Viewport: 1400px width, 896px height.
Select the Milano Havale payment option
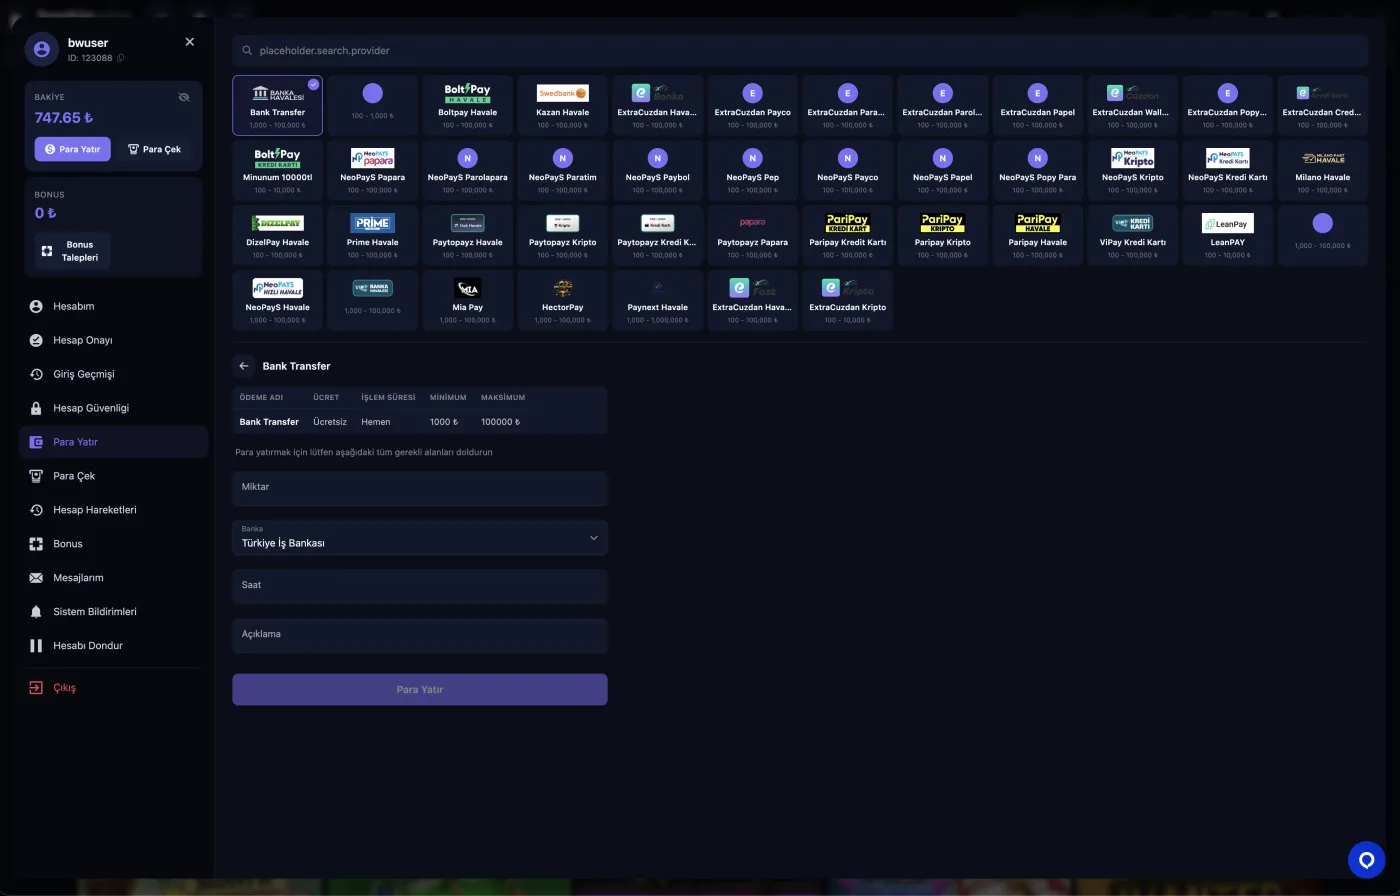1322,169
